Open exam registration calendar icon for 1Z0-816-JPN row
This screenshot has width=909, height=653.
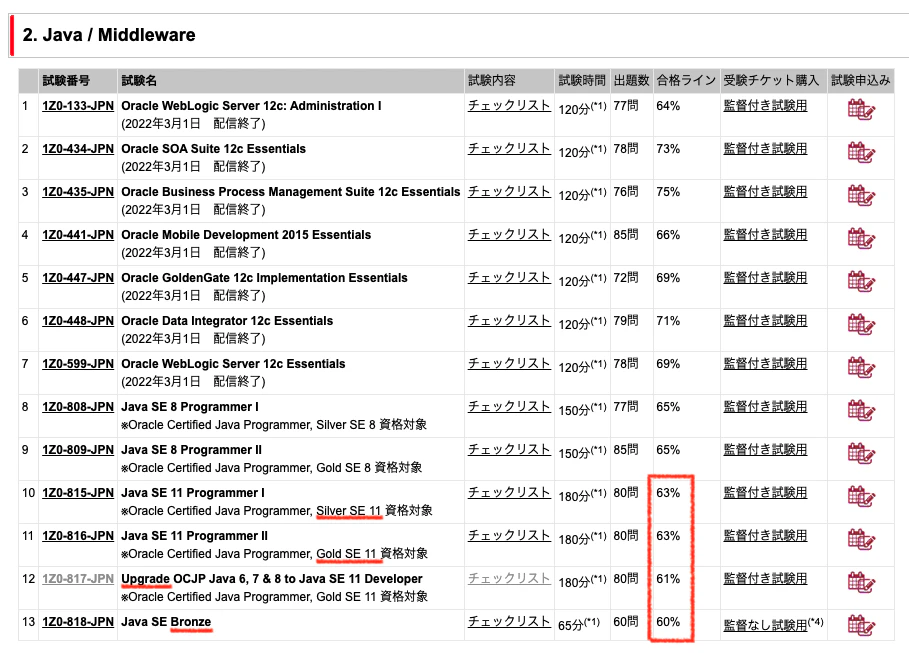click(x=861, y=539)
